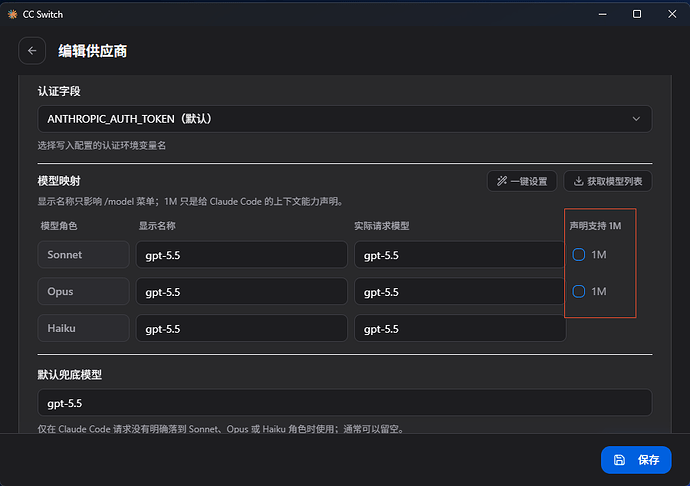690x486 pixels.
Task: Click the Sonnet model role label
Action: pos(84,254)
